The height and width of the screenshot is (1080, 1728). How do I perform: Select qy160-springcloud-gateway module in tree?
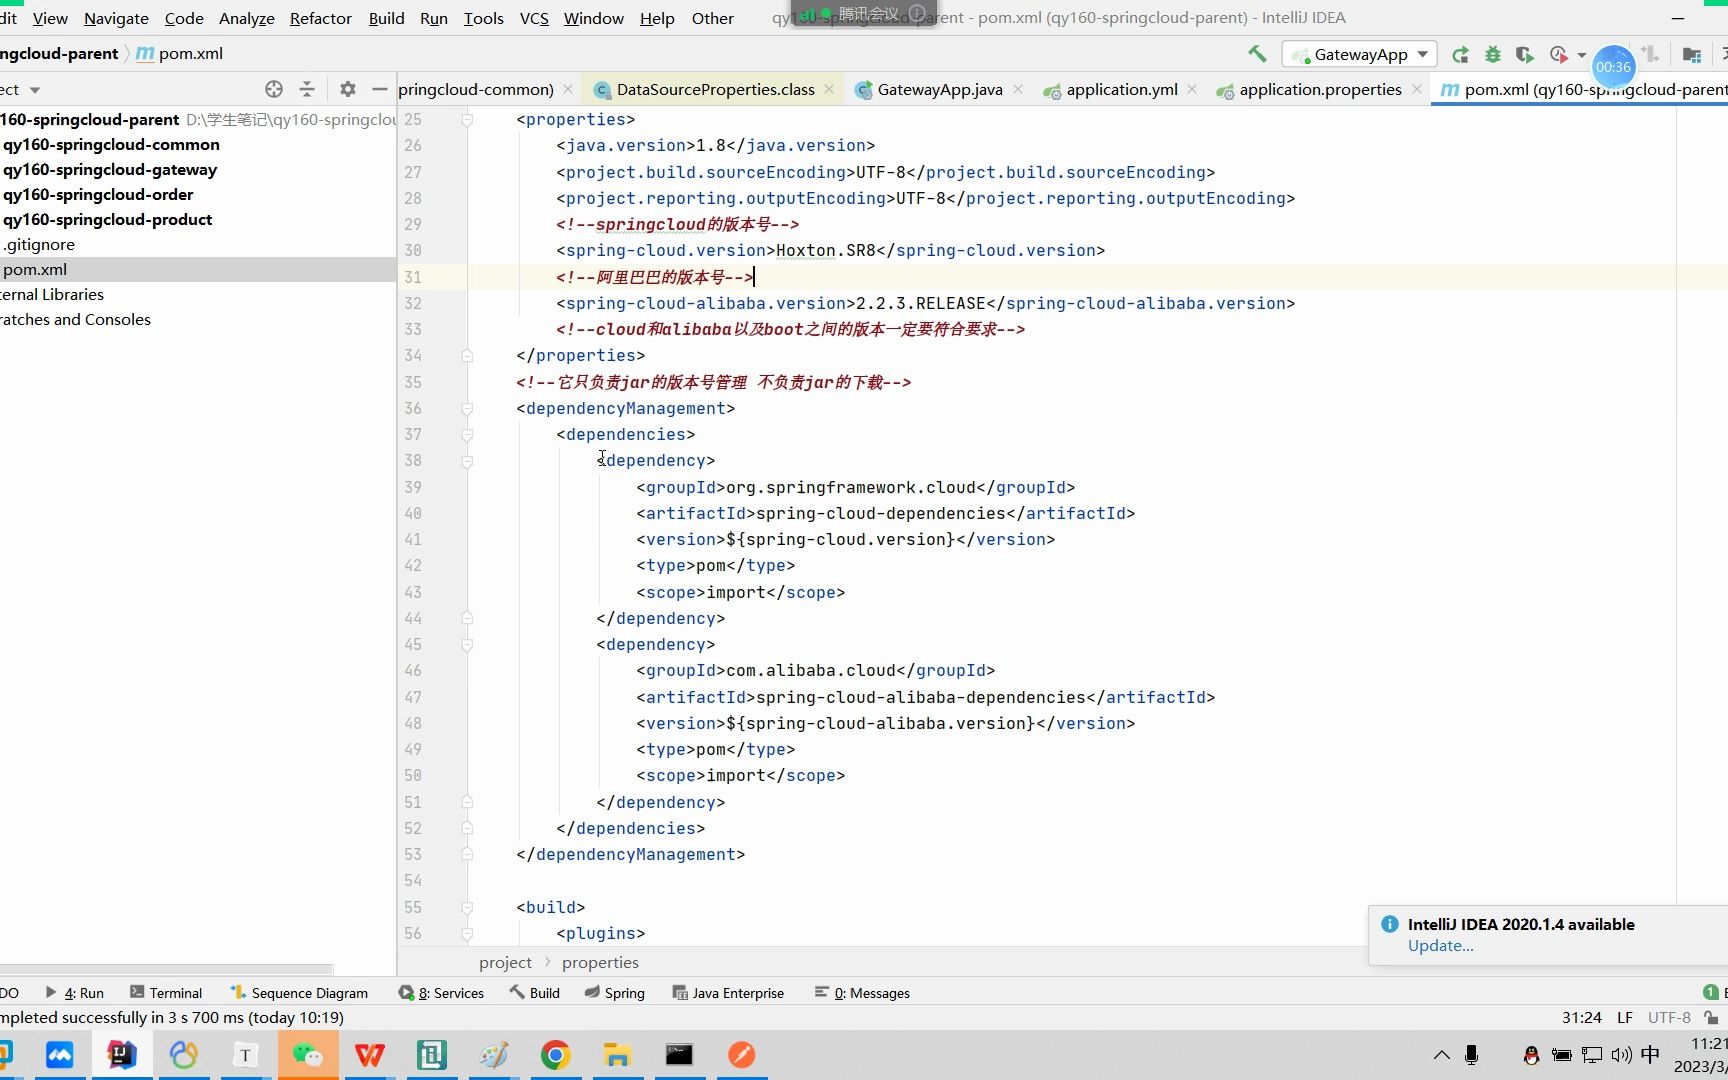(110, 169)
